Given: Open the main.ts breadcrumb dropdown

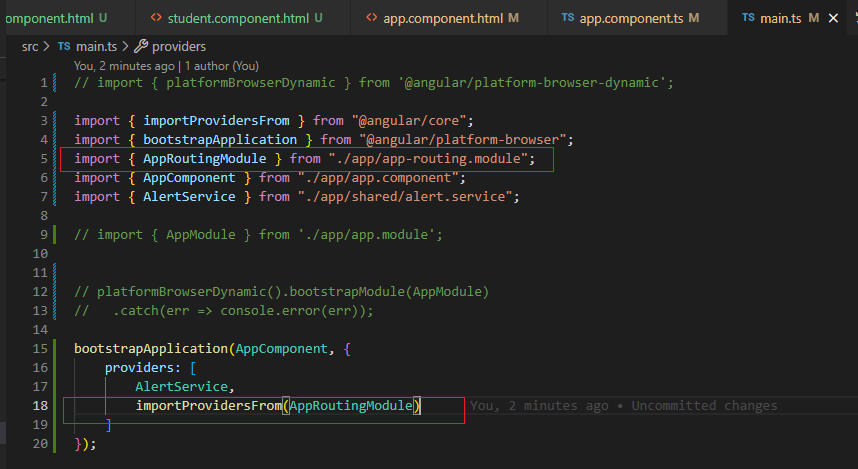Looking at the screenshot, I should (x=95, y=46).
